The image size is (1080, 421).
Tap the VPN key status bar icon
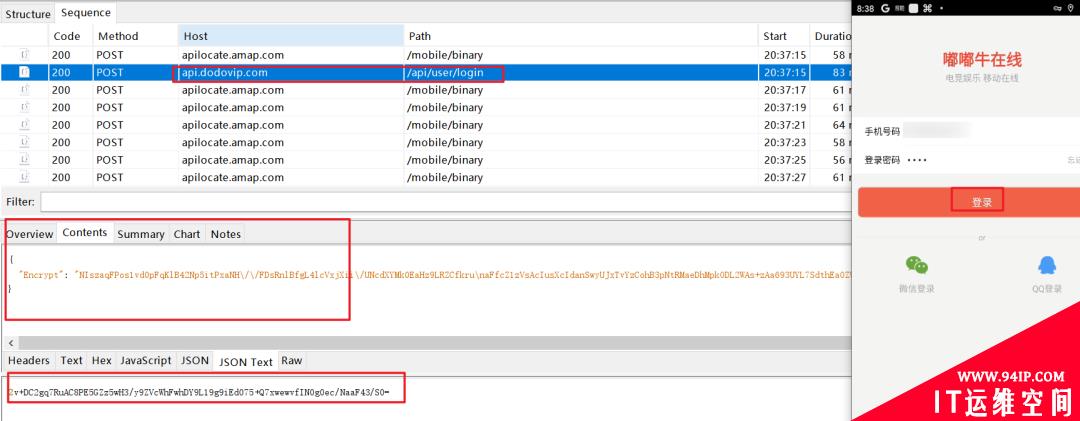coord(1058,8)
